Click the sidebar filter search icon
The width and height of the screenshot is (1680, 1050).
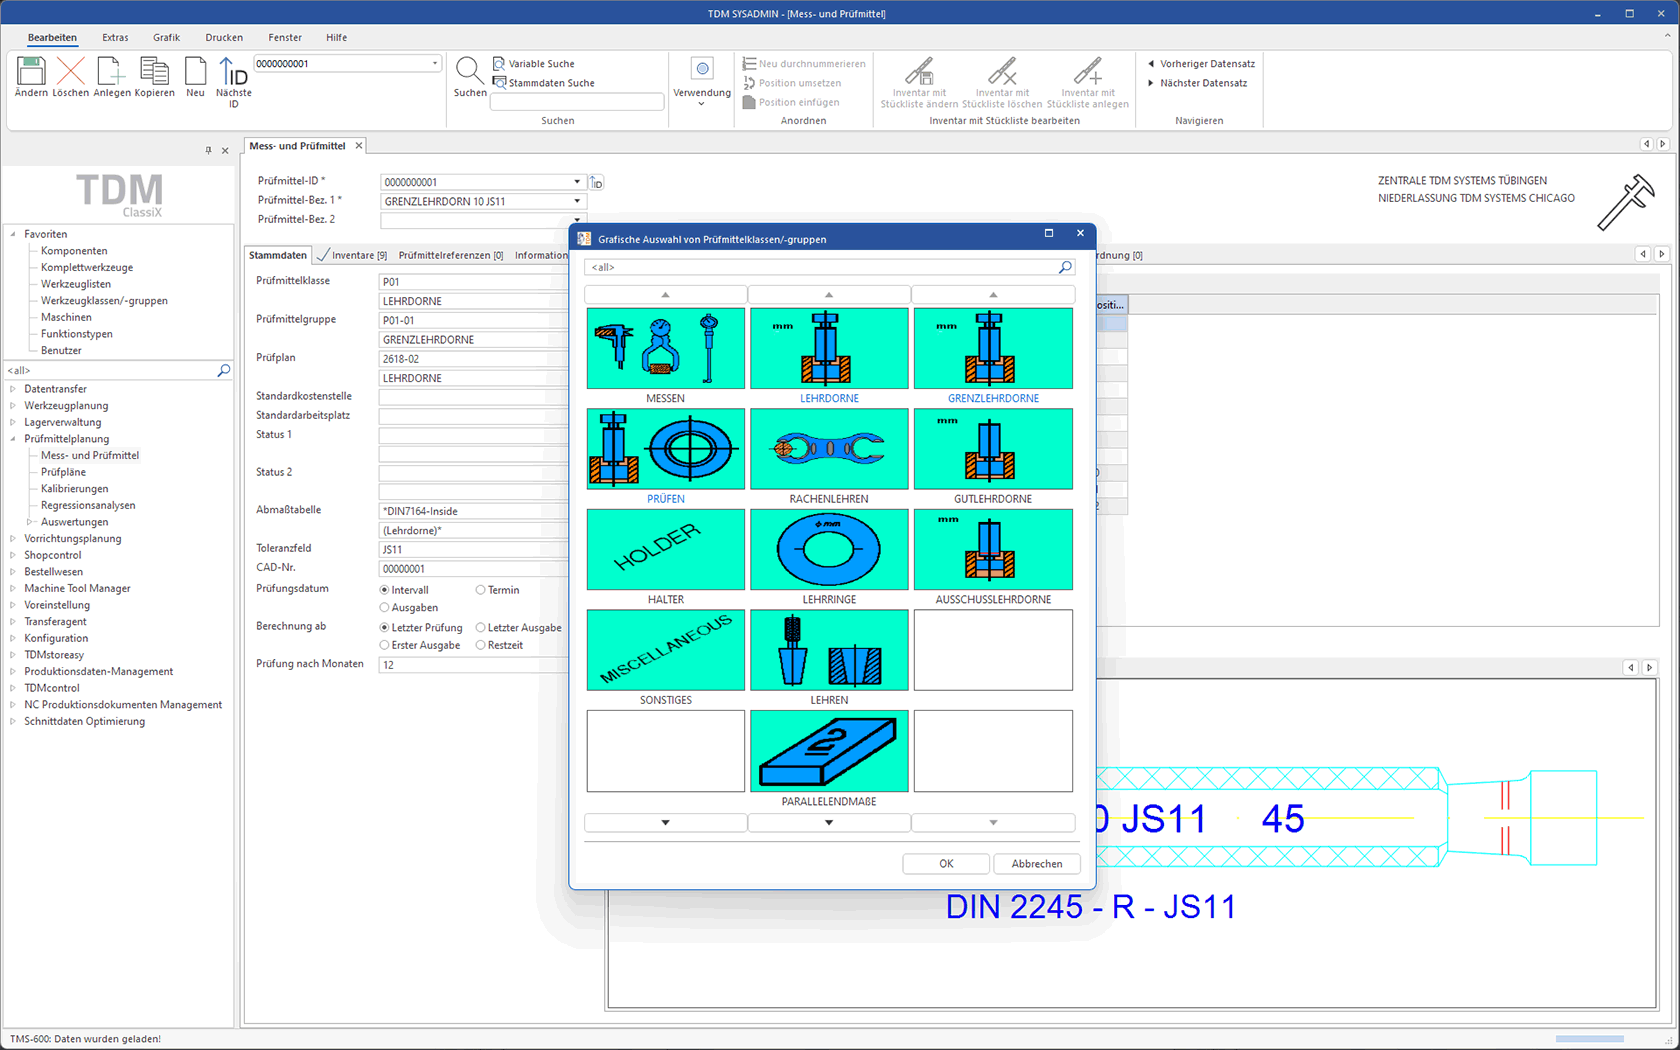[x=223, y=370]
